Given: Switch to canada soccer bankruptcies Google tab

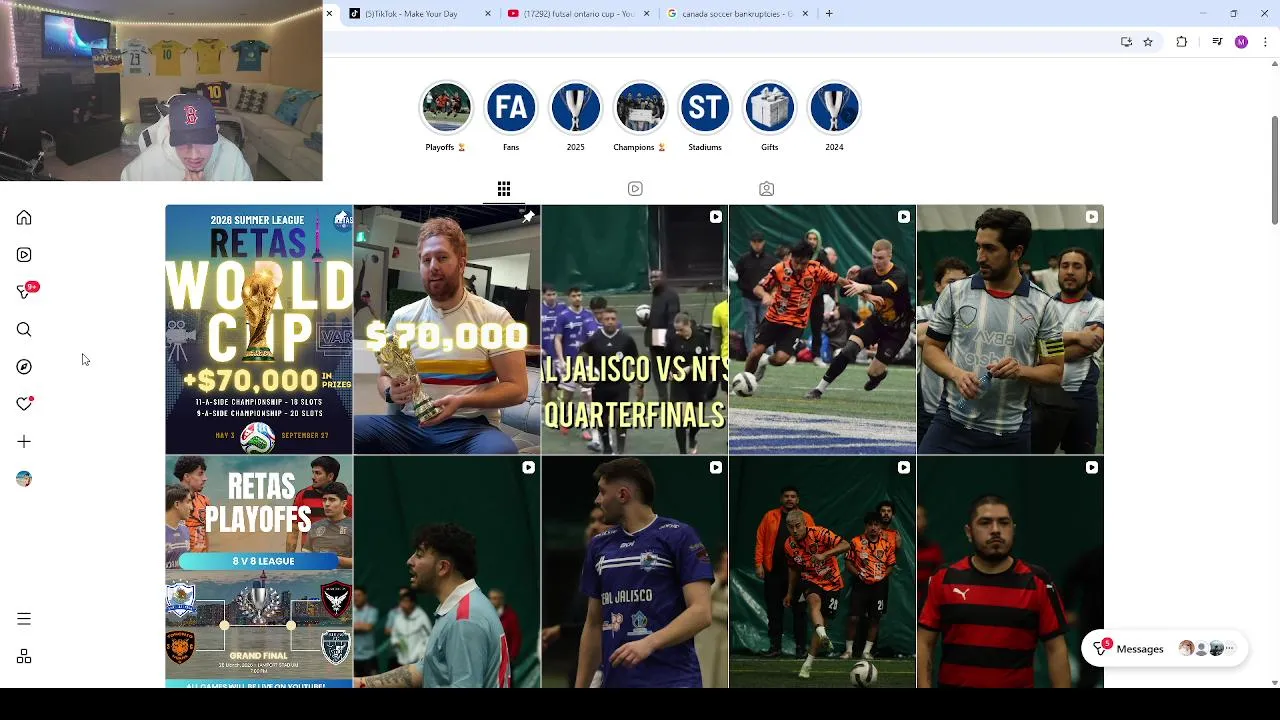Looking at the screenshot, I should click(737, 14).
